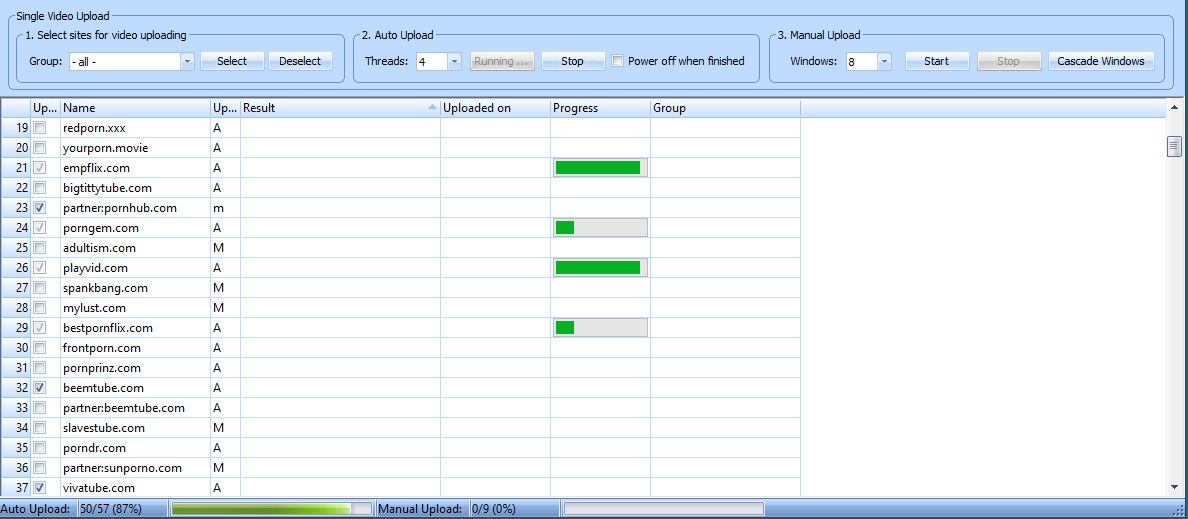Select the pornprinz.com row name

tap(102, 368)
